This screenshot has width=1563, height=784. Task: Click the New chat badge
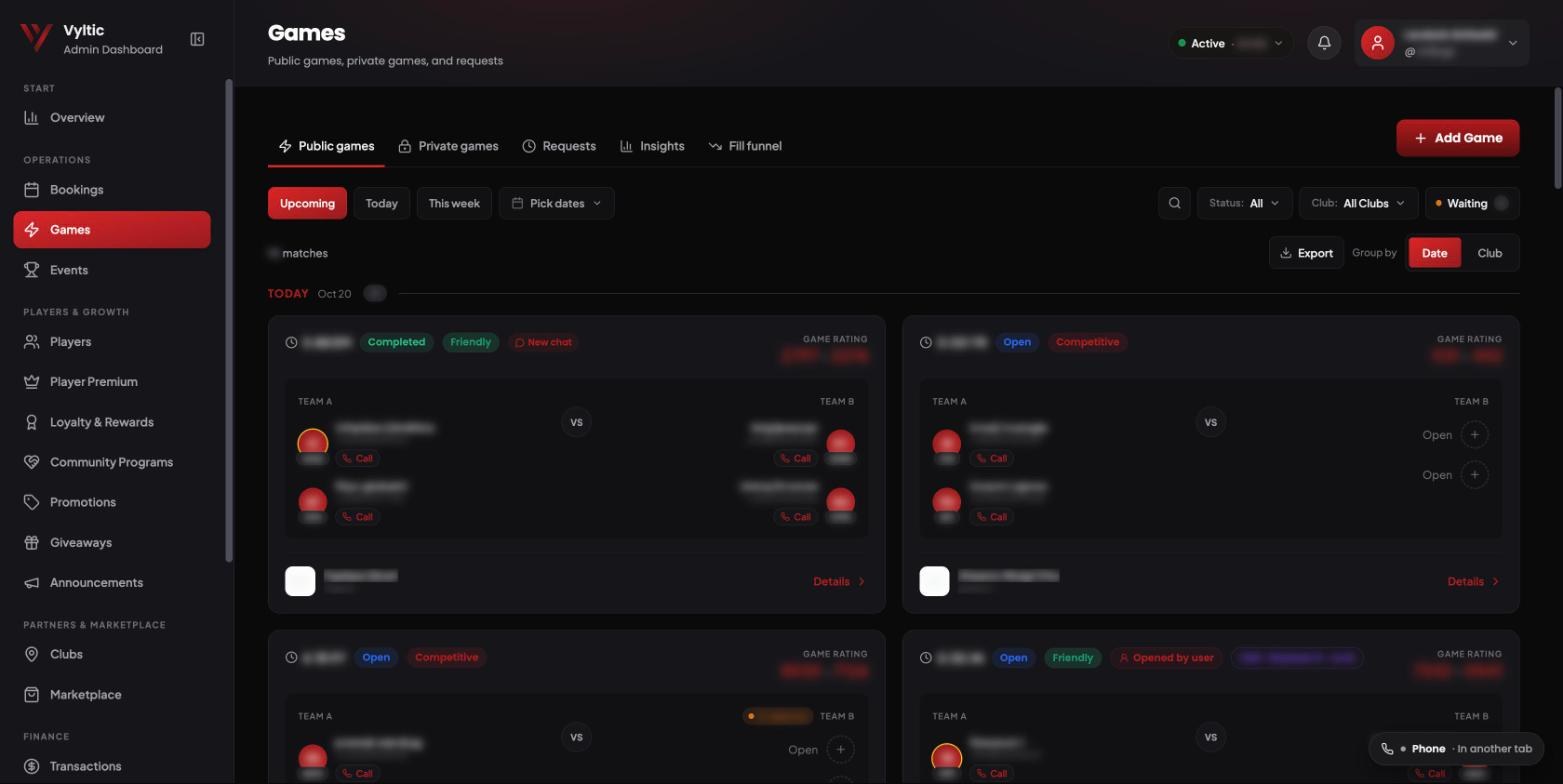coord(543,342)
